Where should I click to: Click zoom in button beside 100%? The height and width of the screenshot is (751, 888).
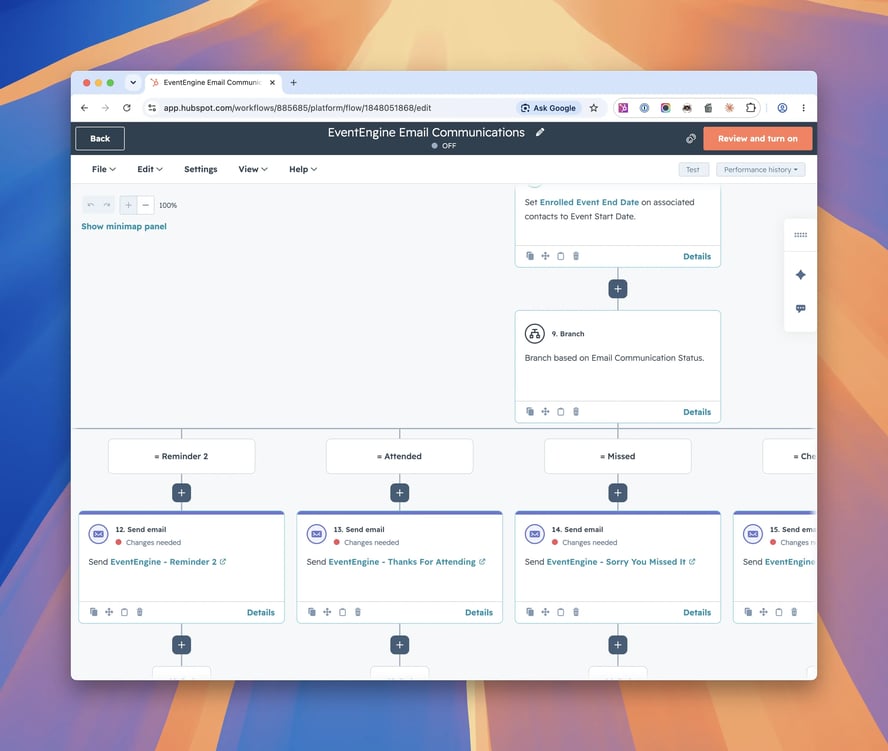coord(129,205)
